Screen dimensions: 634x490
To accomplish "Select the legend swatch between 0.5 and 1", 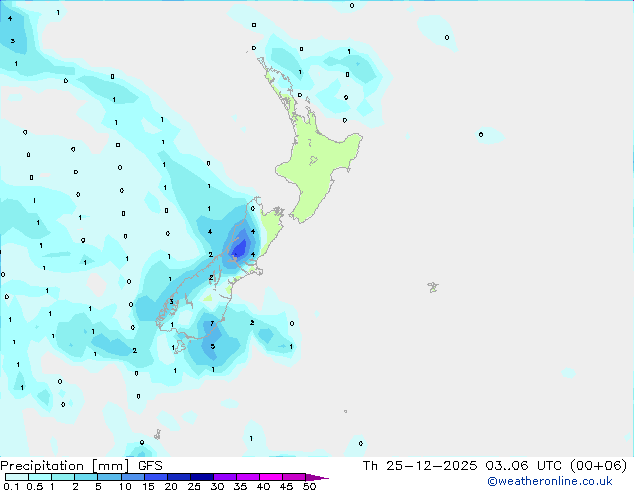I will pos(40,477).
